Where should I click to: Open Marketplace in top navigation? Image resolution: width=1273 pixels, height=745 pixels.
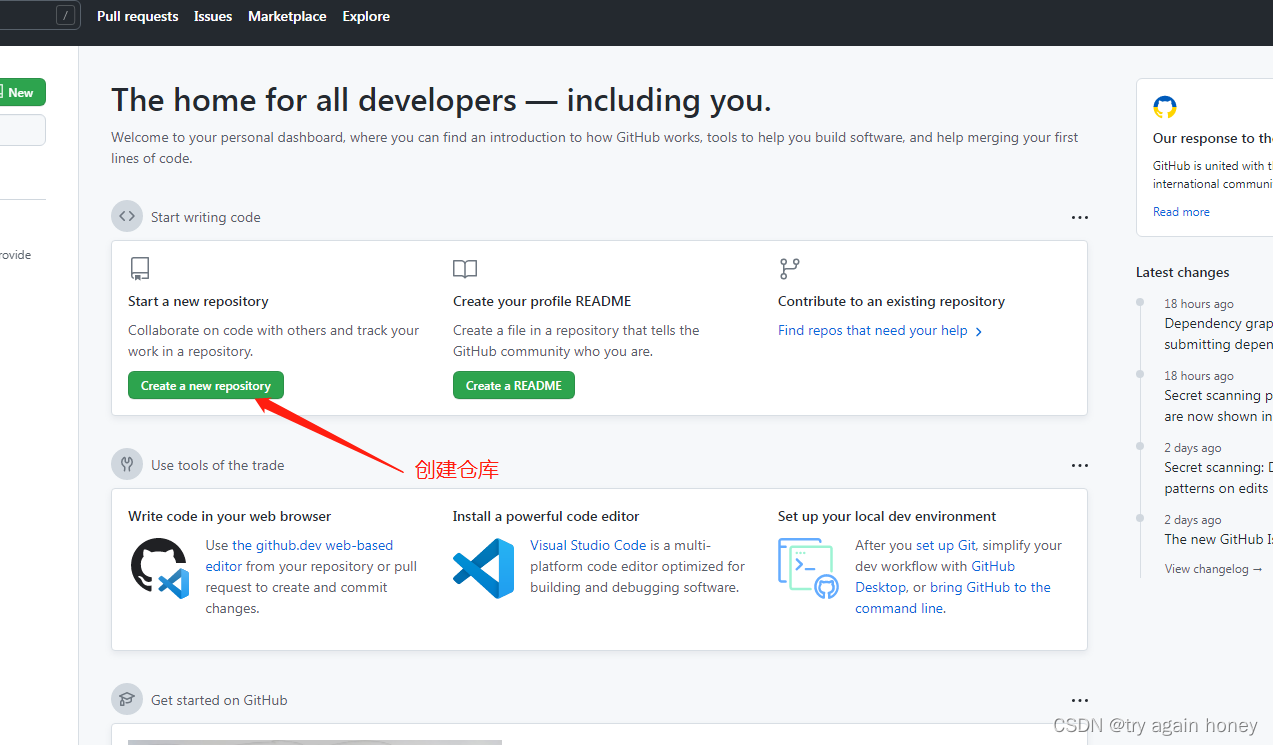pos(287,16)
